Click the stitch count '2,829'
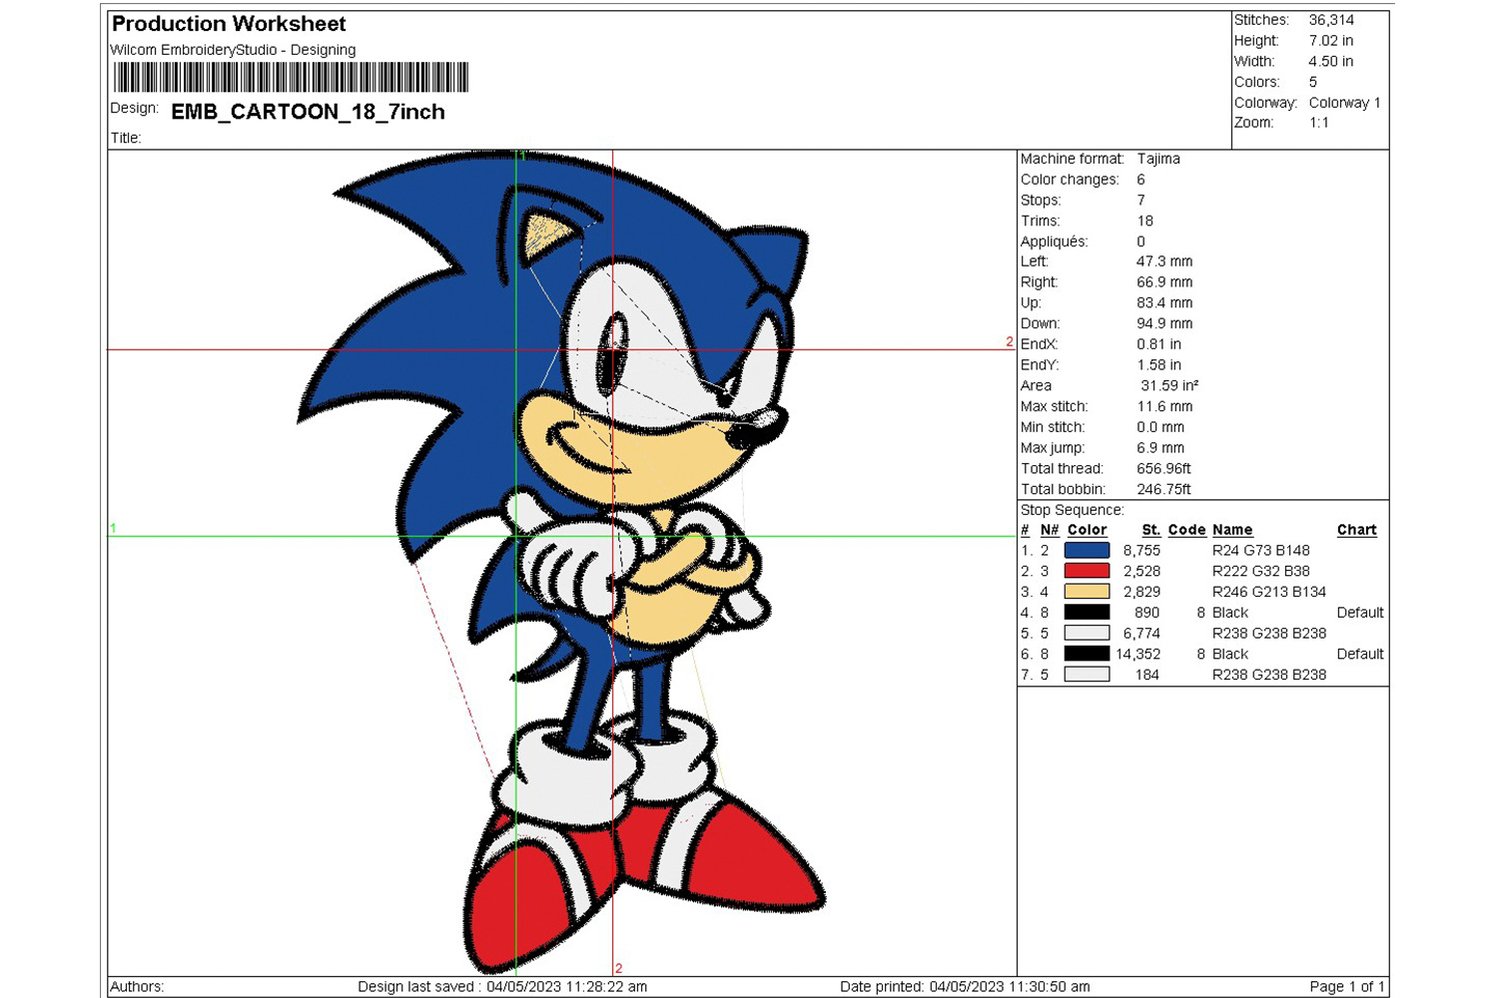The height and width of the screenshot is (998, 1500). pos(1141,592)
